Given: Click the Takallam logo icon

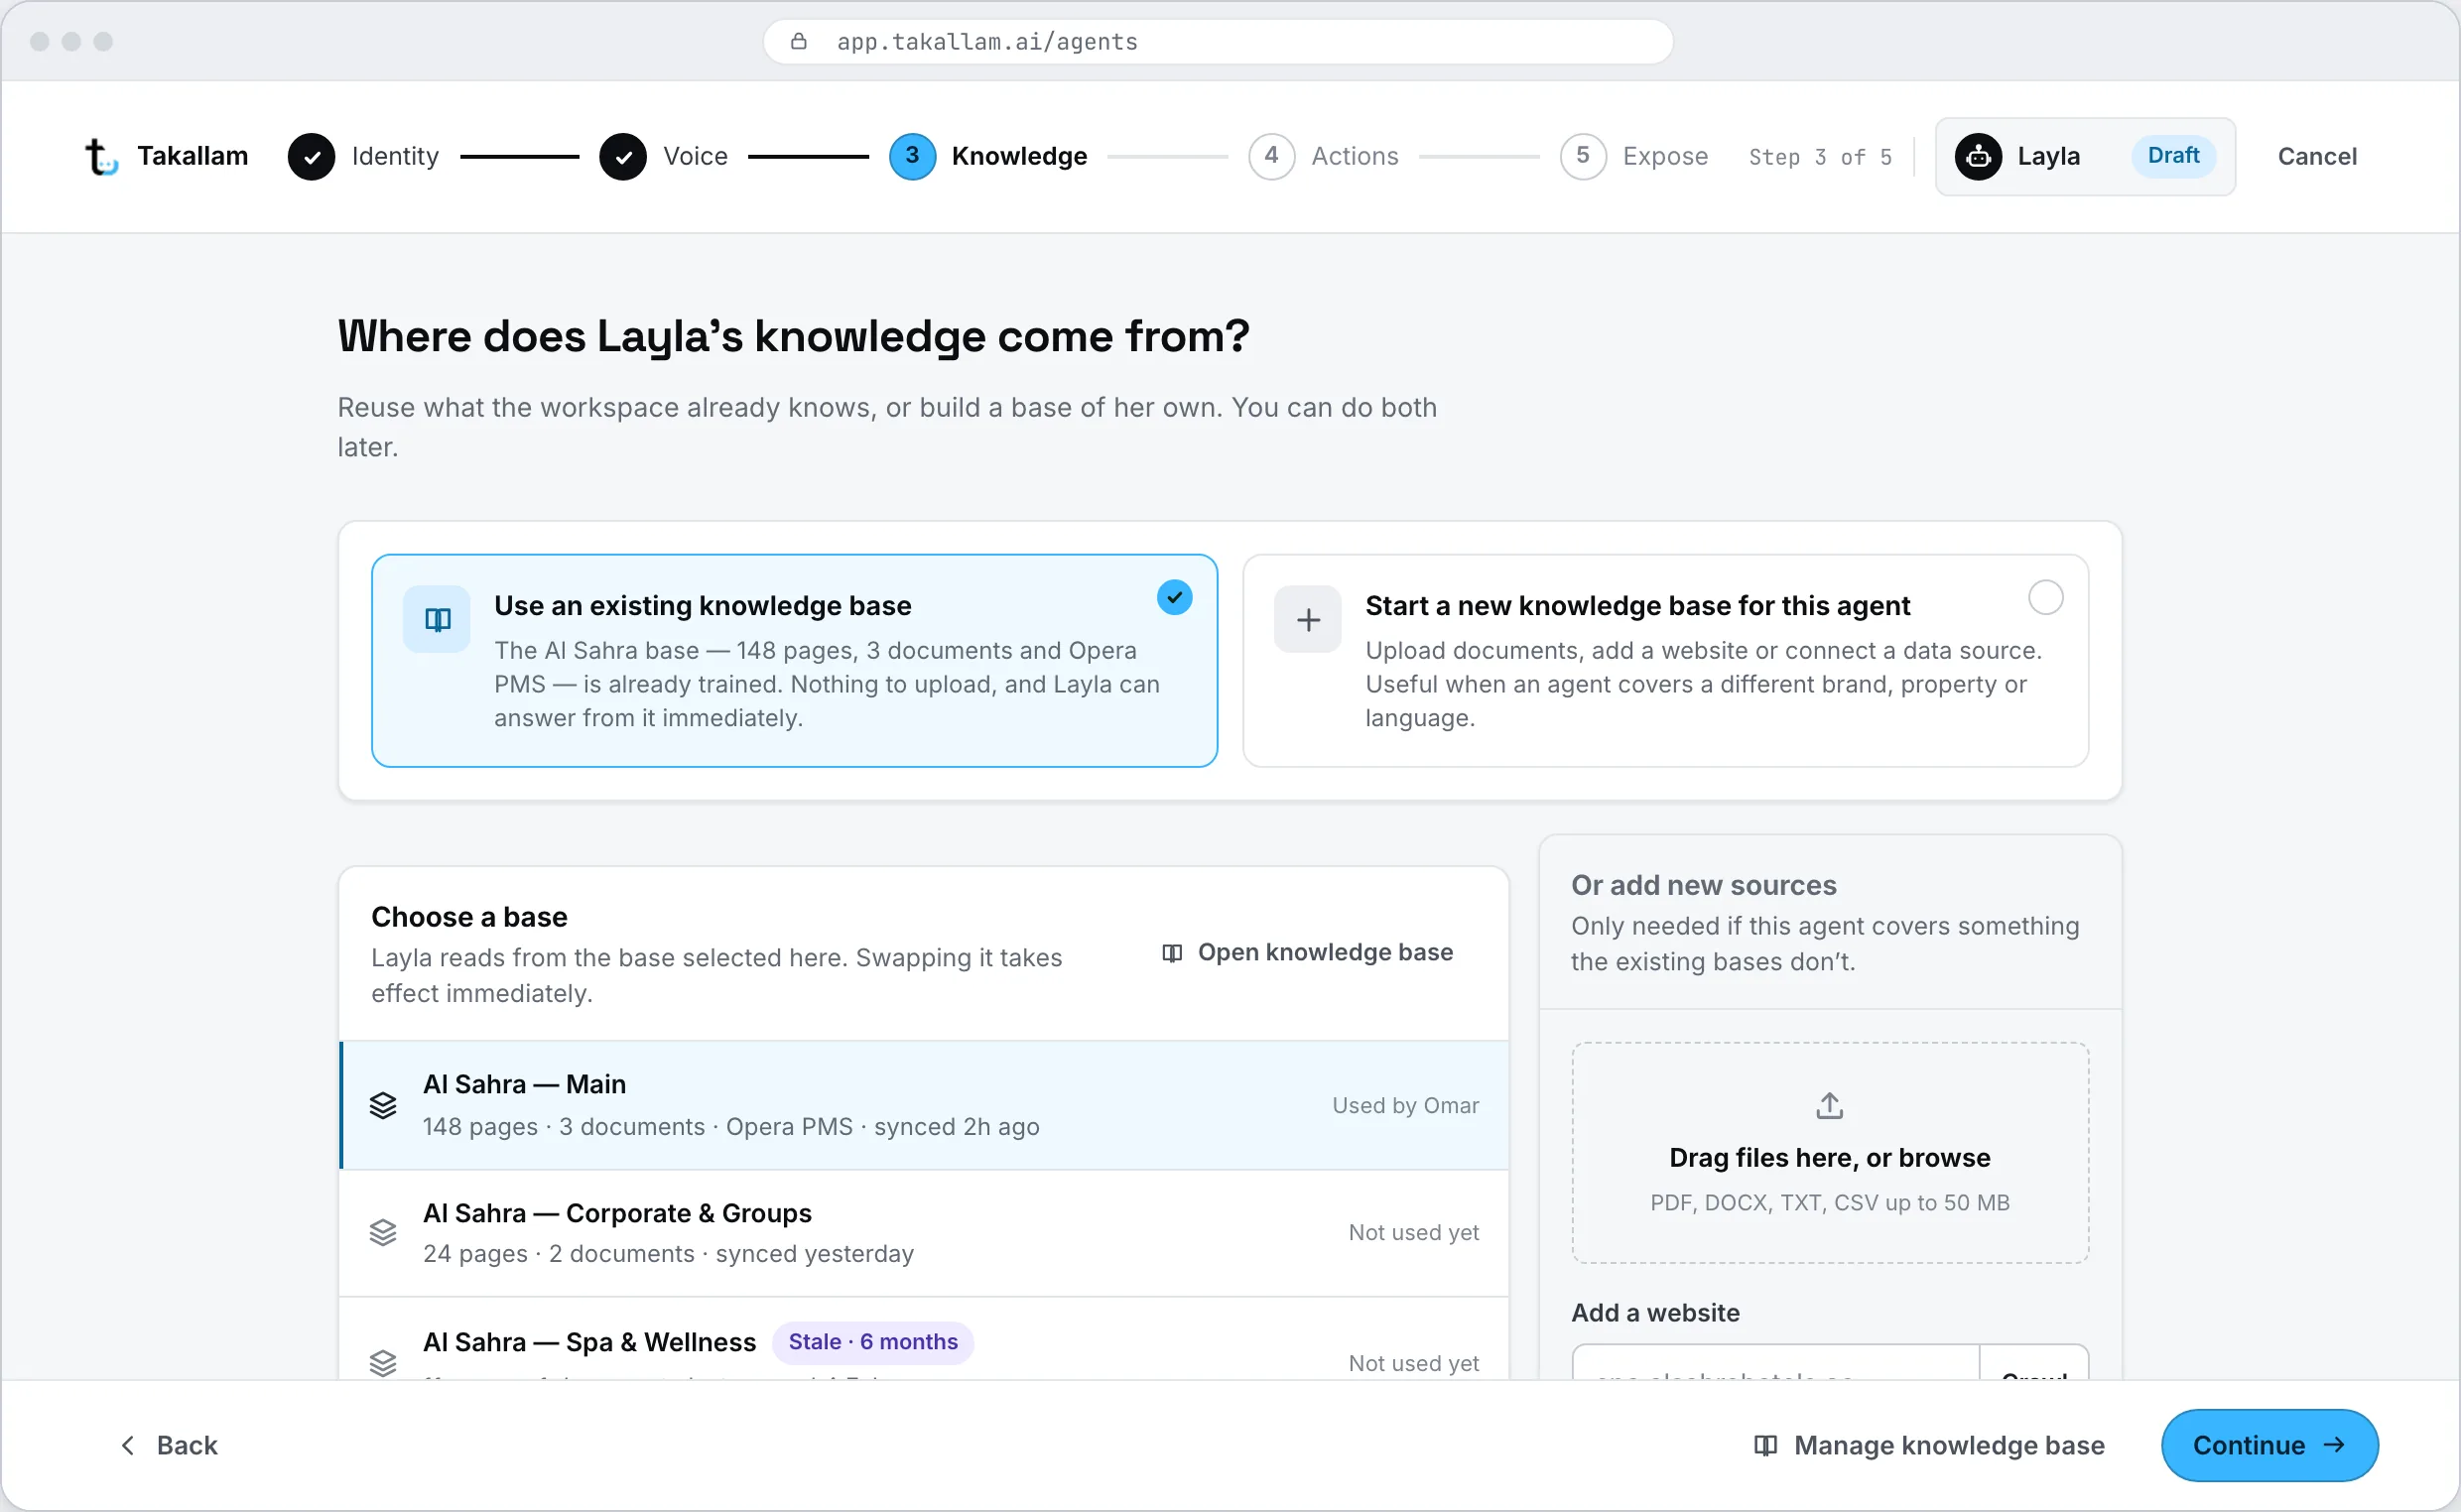Looking at the screenshot, I should pos(101,156).
